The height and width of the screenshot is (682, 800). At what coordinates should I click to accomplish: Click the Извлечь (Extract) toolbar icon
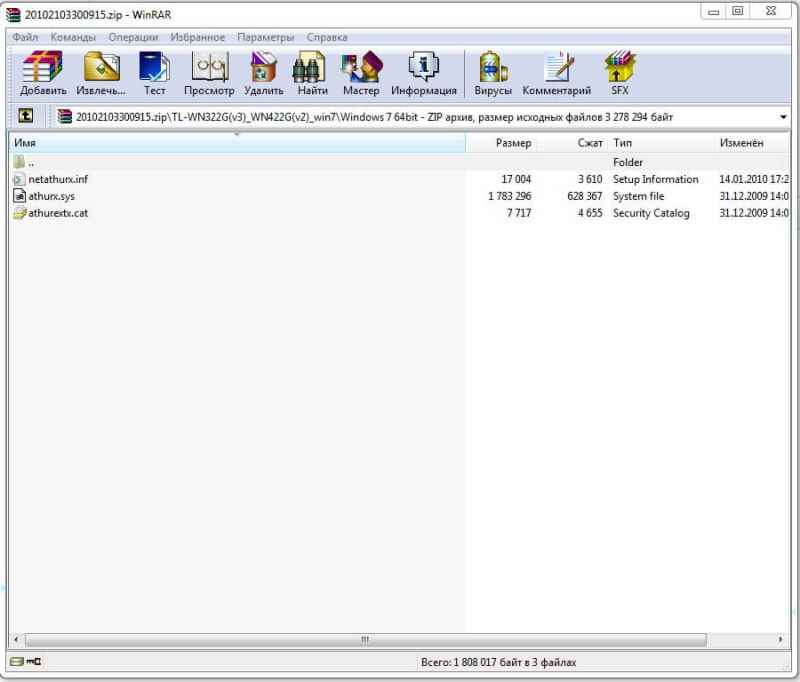tap(101, 73)
